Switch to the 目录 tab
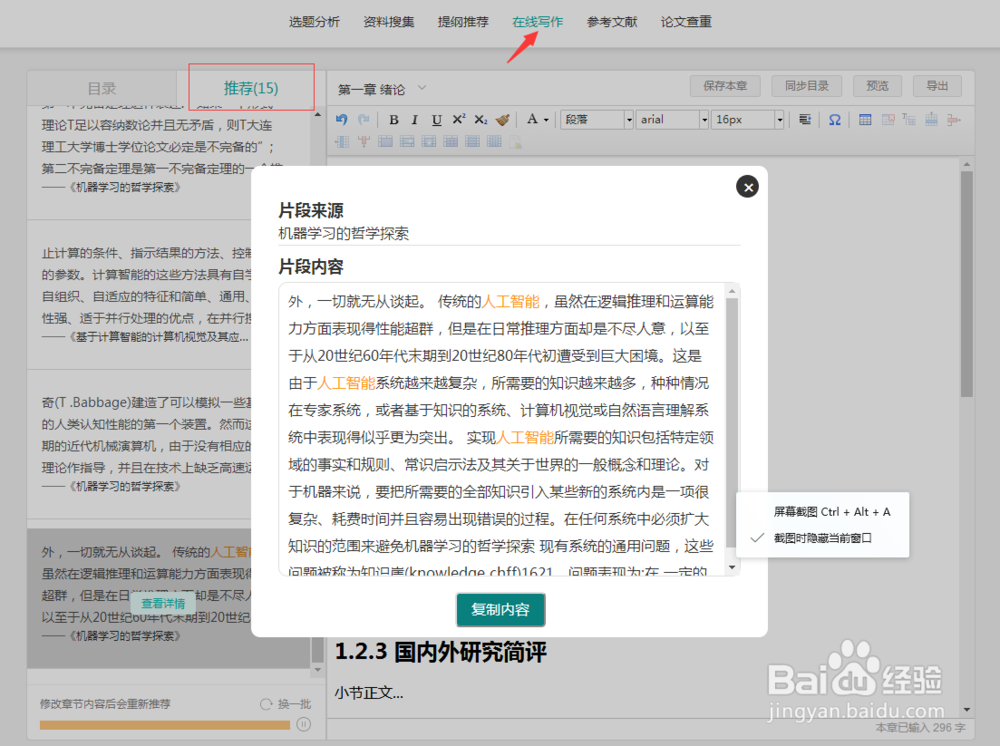 [100, 88]
